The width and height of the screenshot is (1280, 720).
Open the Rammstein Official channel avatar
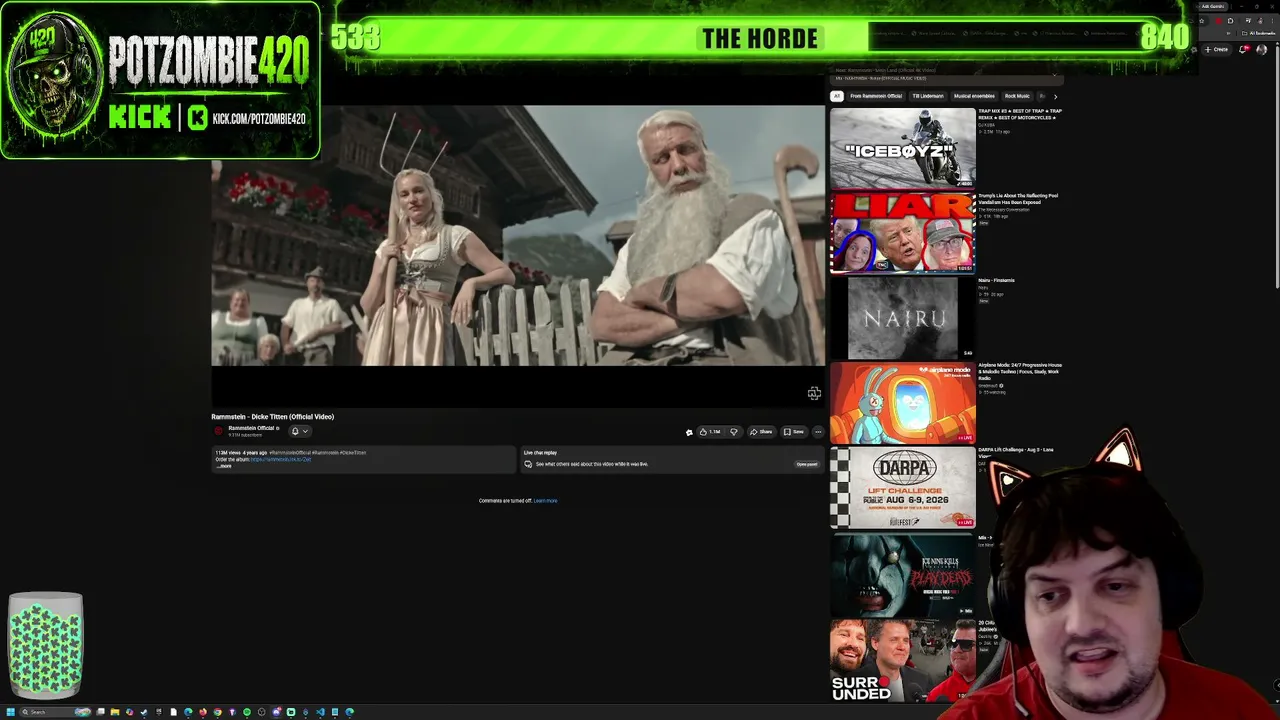tap(219, 431)
